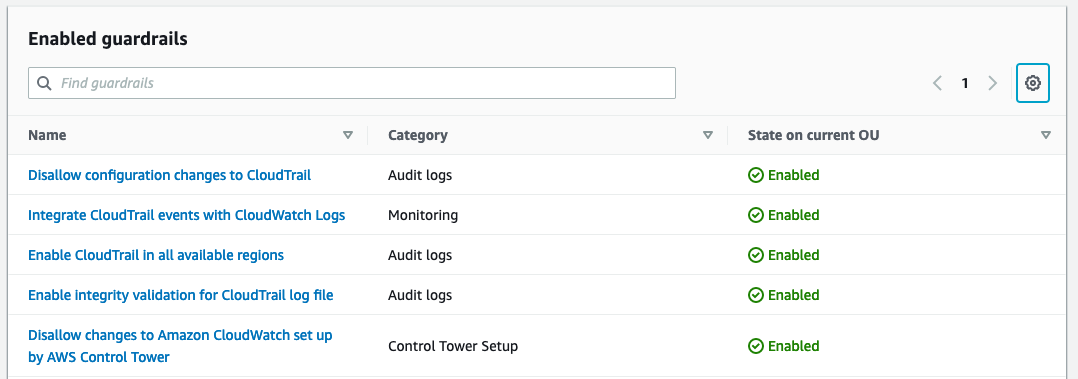This screenshot has width=1078, height=379.
Task: Sort by Category column arrow
Action: [707, 136]
